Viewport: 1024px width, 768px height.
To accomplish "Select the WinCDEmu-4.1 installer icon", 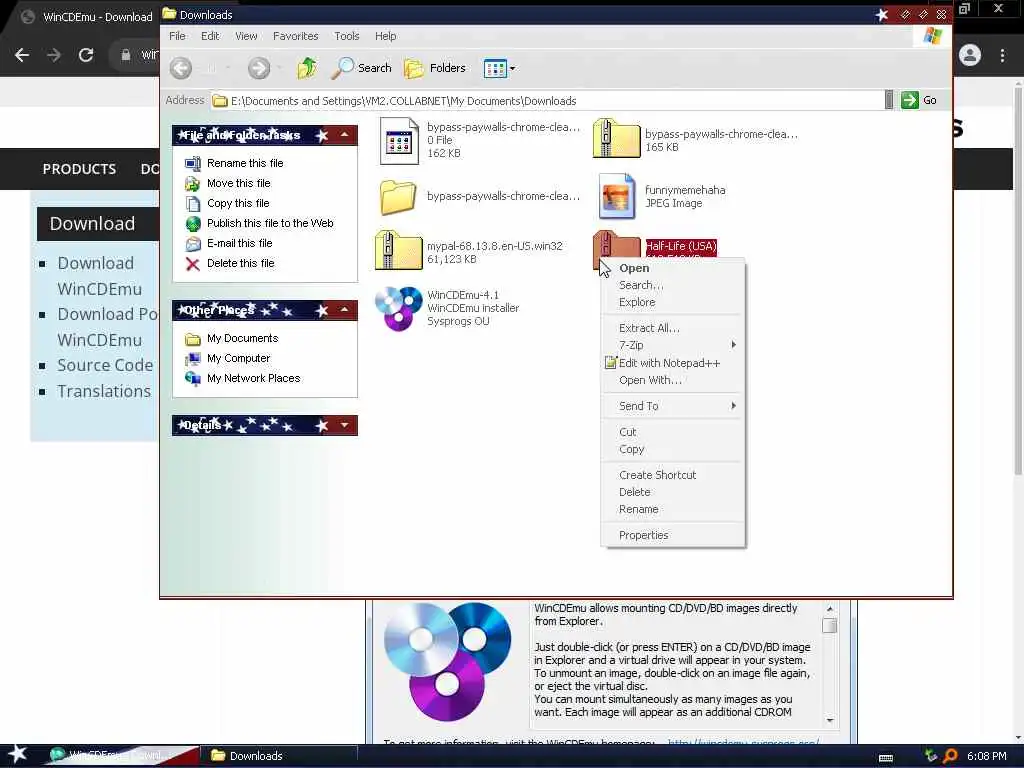I will pos(398,308).
